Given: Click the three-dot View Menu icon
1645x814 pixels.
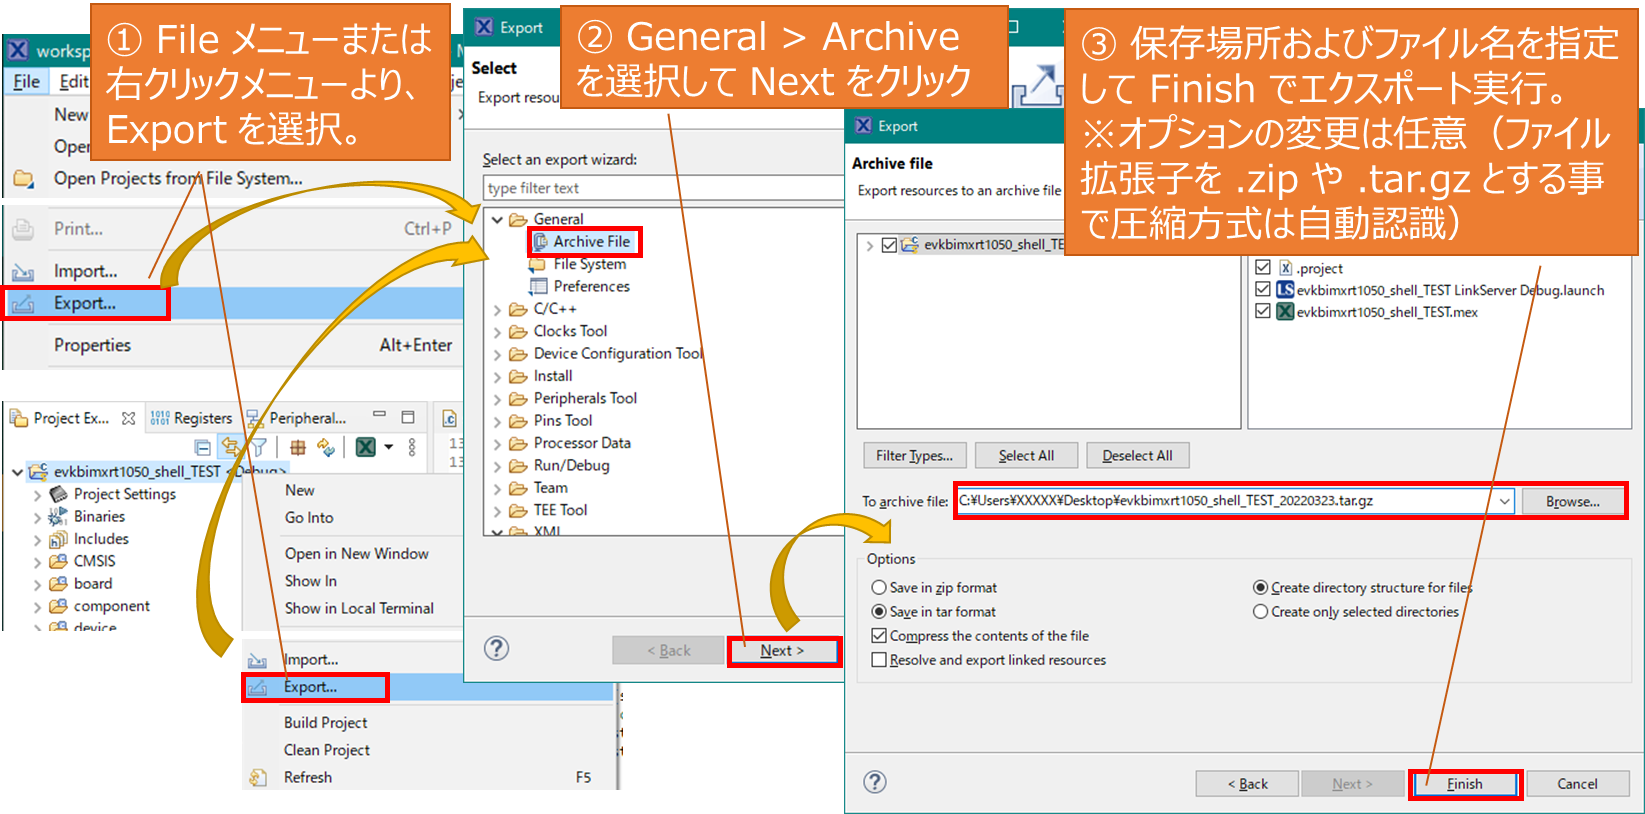Looking at the screenshot, I should pos(412,447).
